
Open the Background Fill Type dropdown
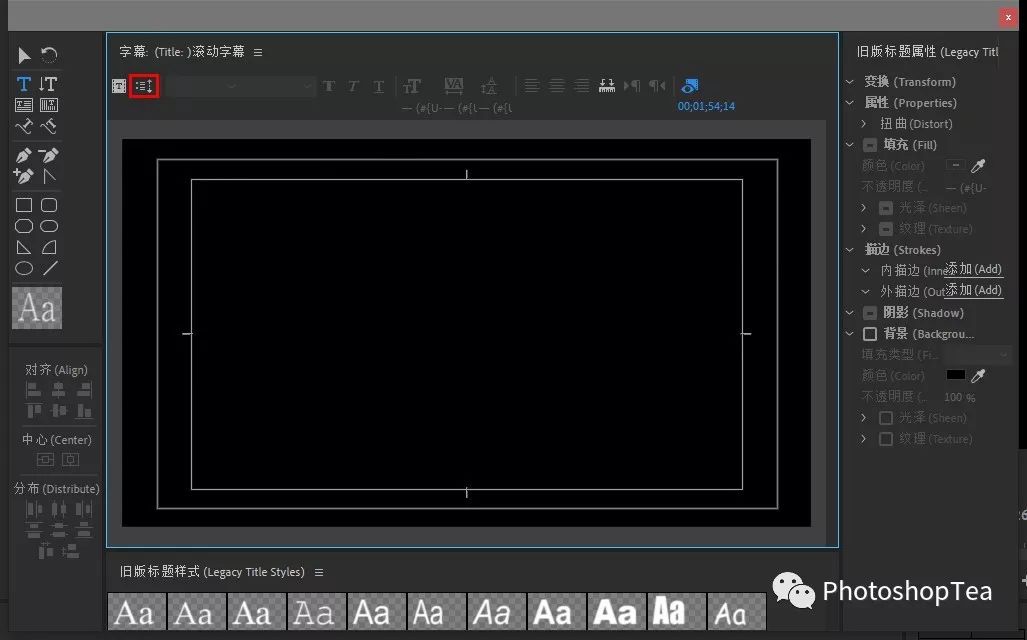[x=979, y=354]
